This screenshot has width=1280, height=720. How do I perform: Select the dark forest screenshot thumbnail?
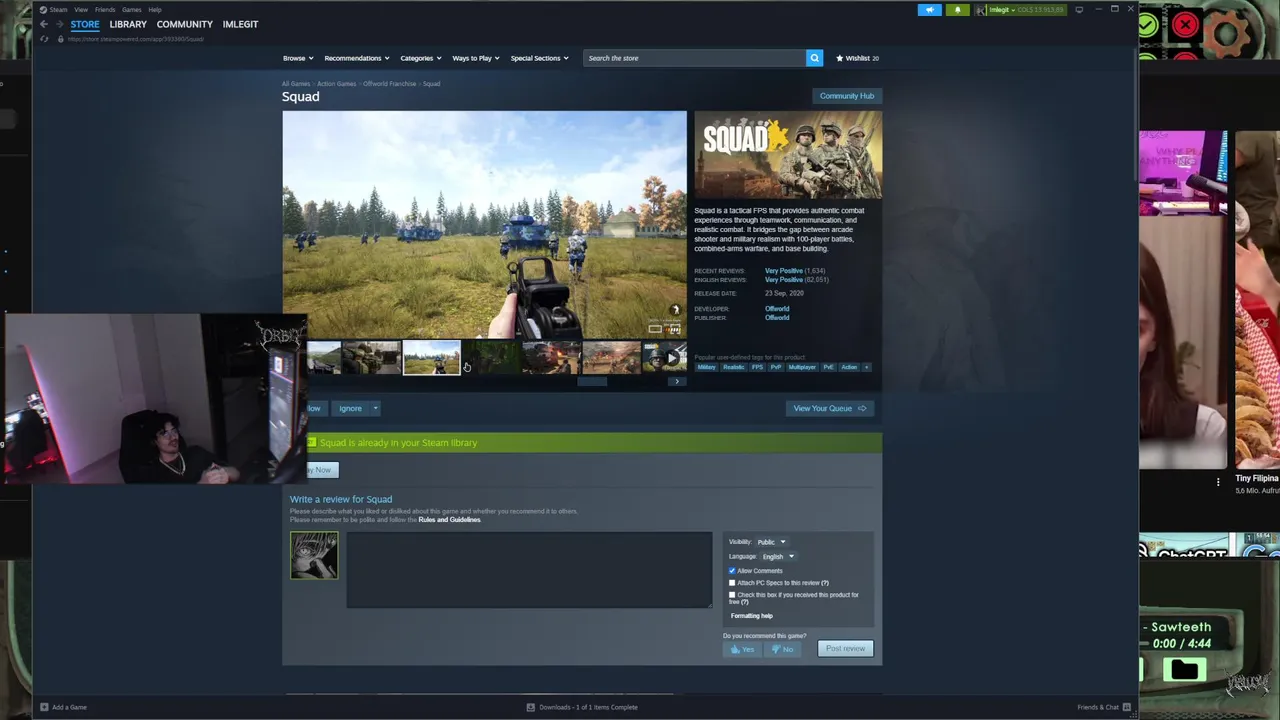pos(491,357)
